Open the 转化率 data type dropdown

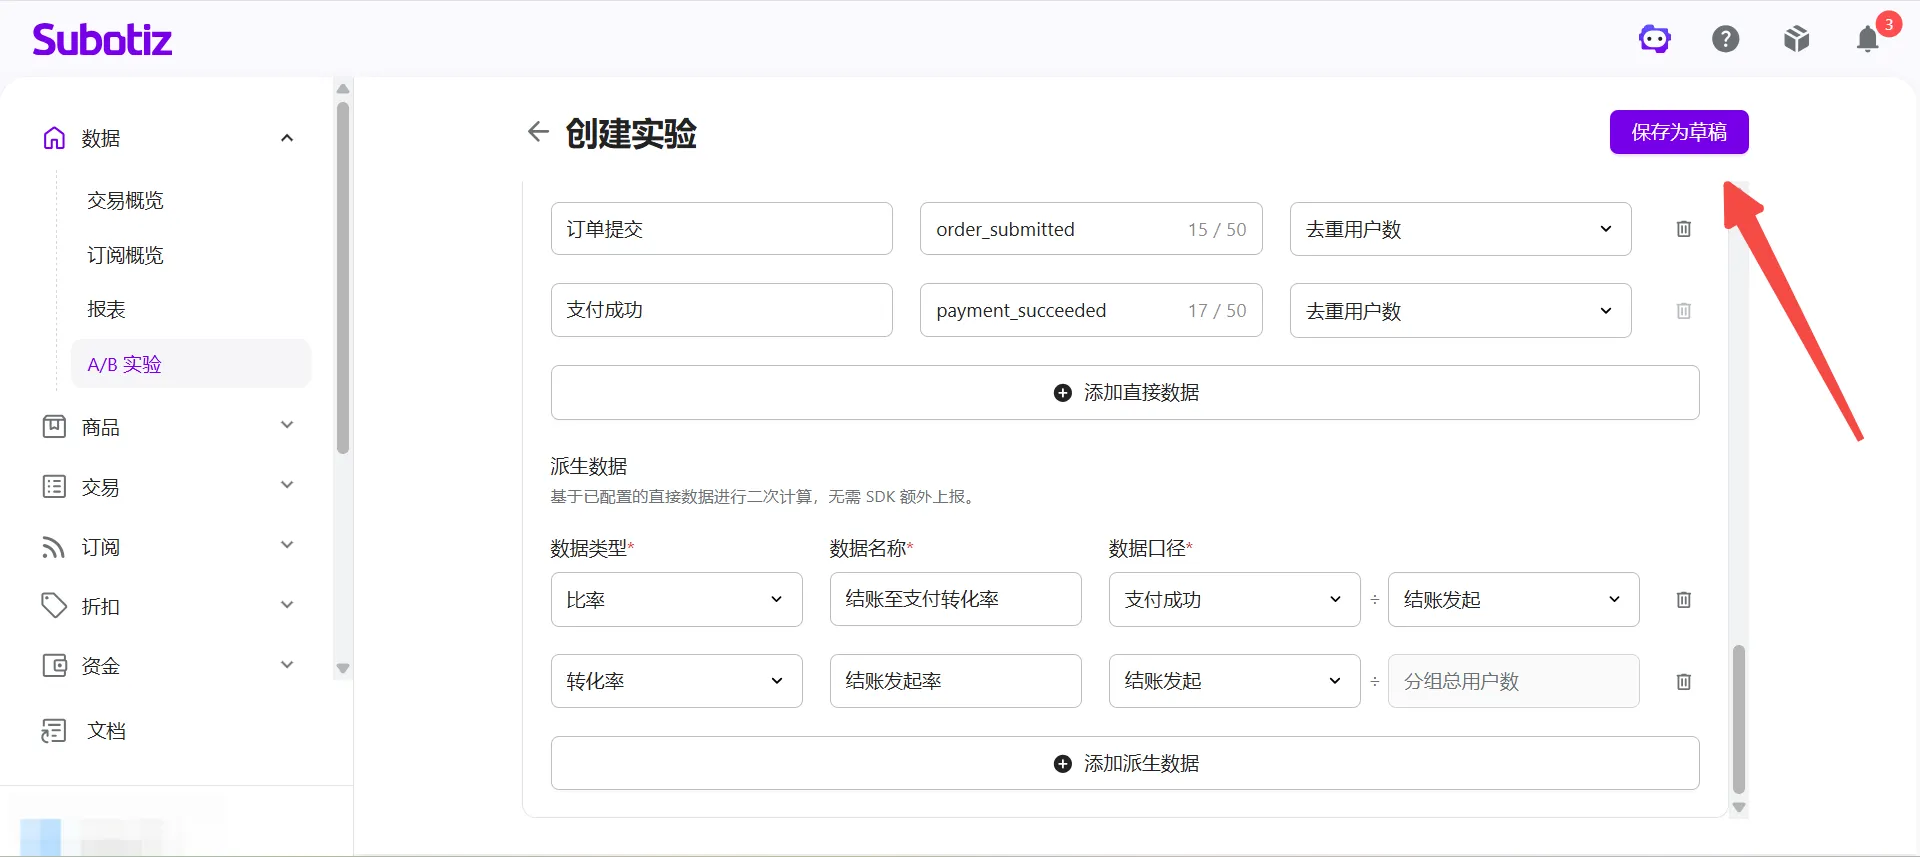(676, 681)
